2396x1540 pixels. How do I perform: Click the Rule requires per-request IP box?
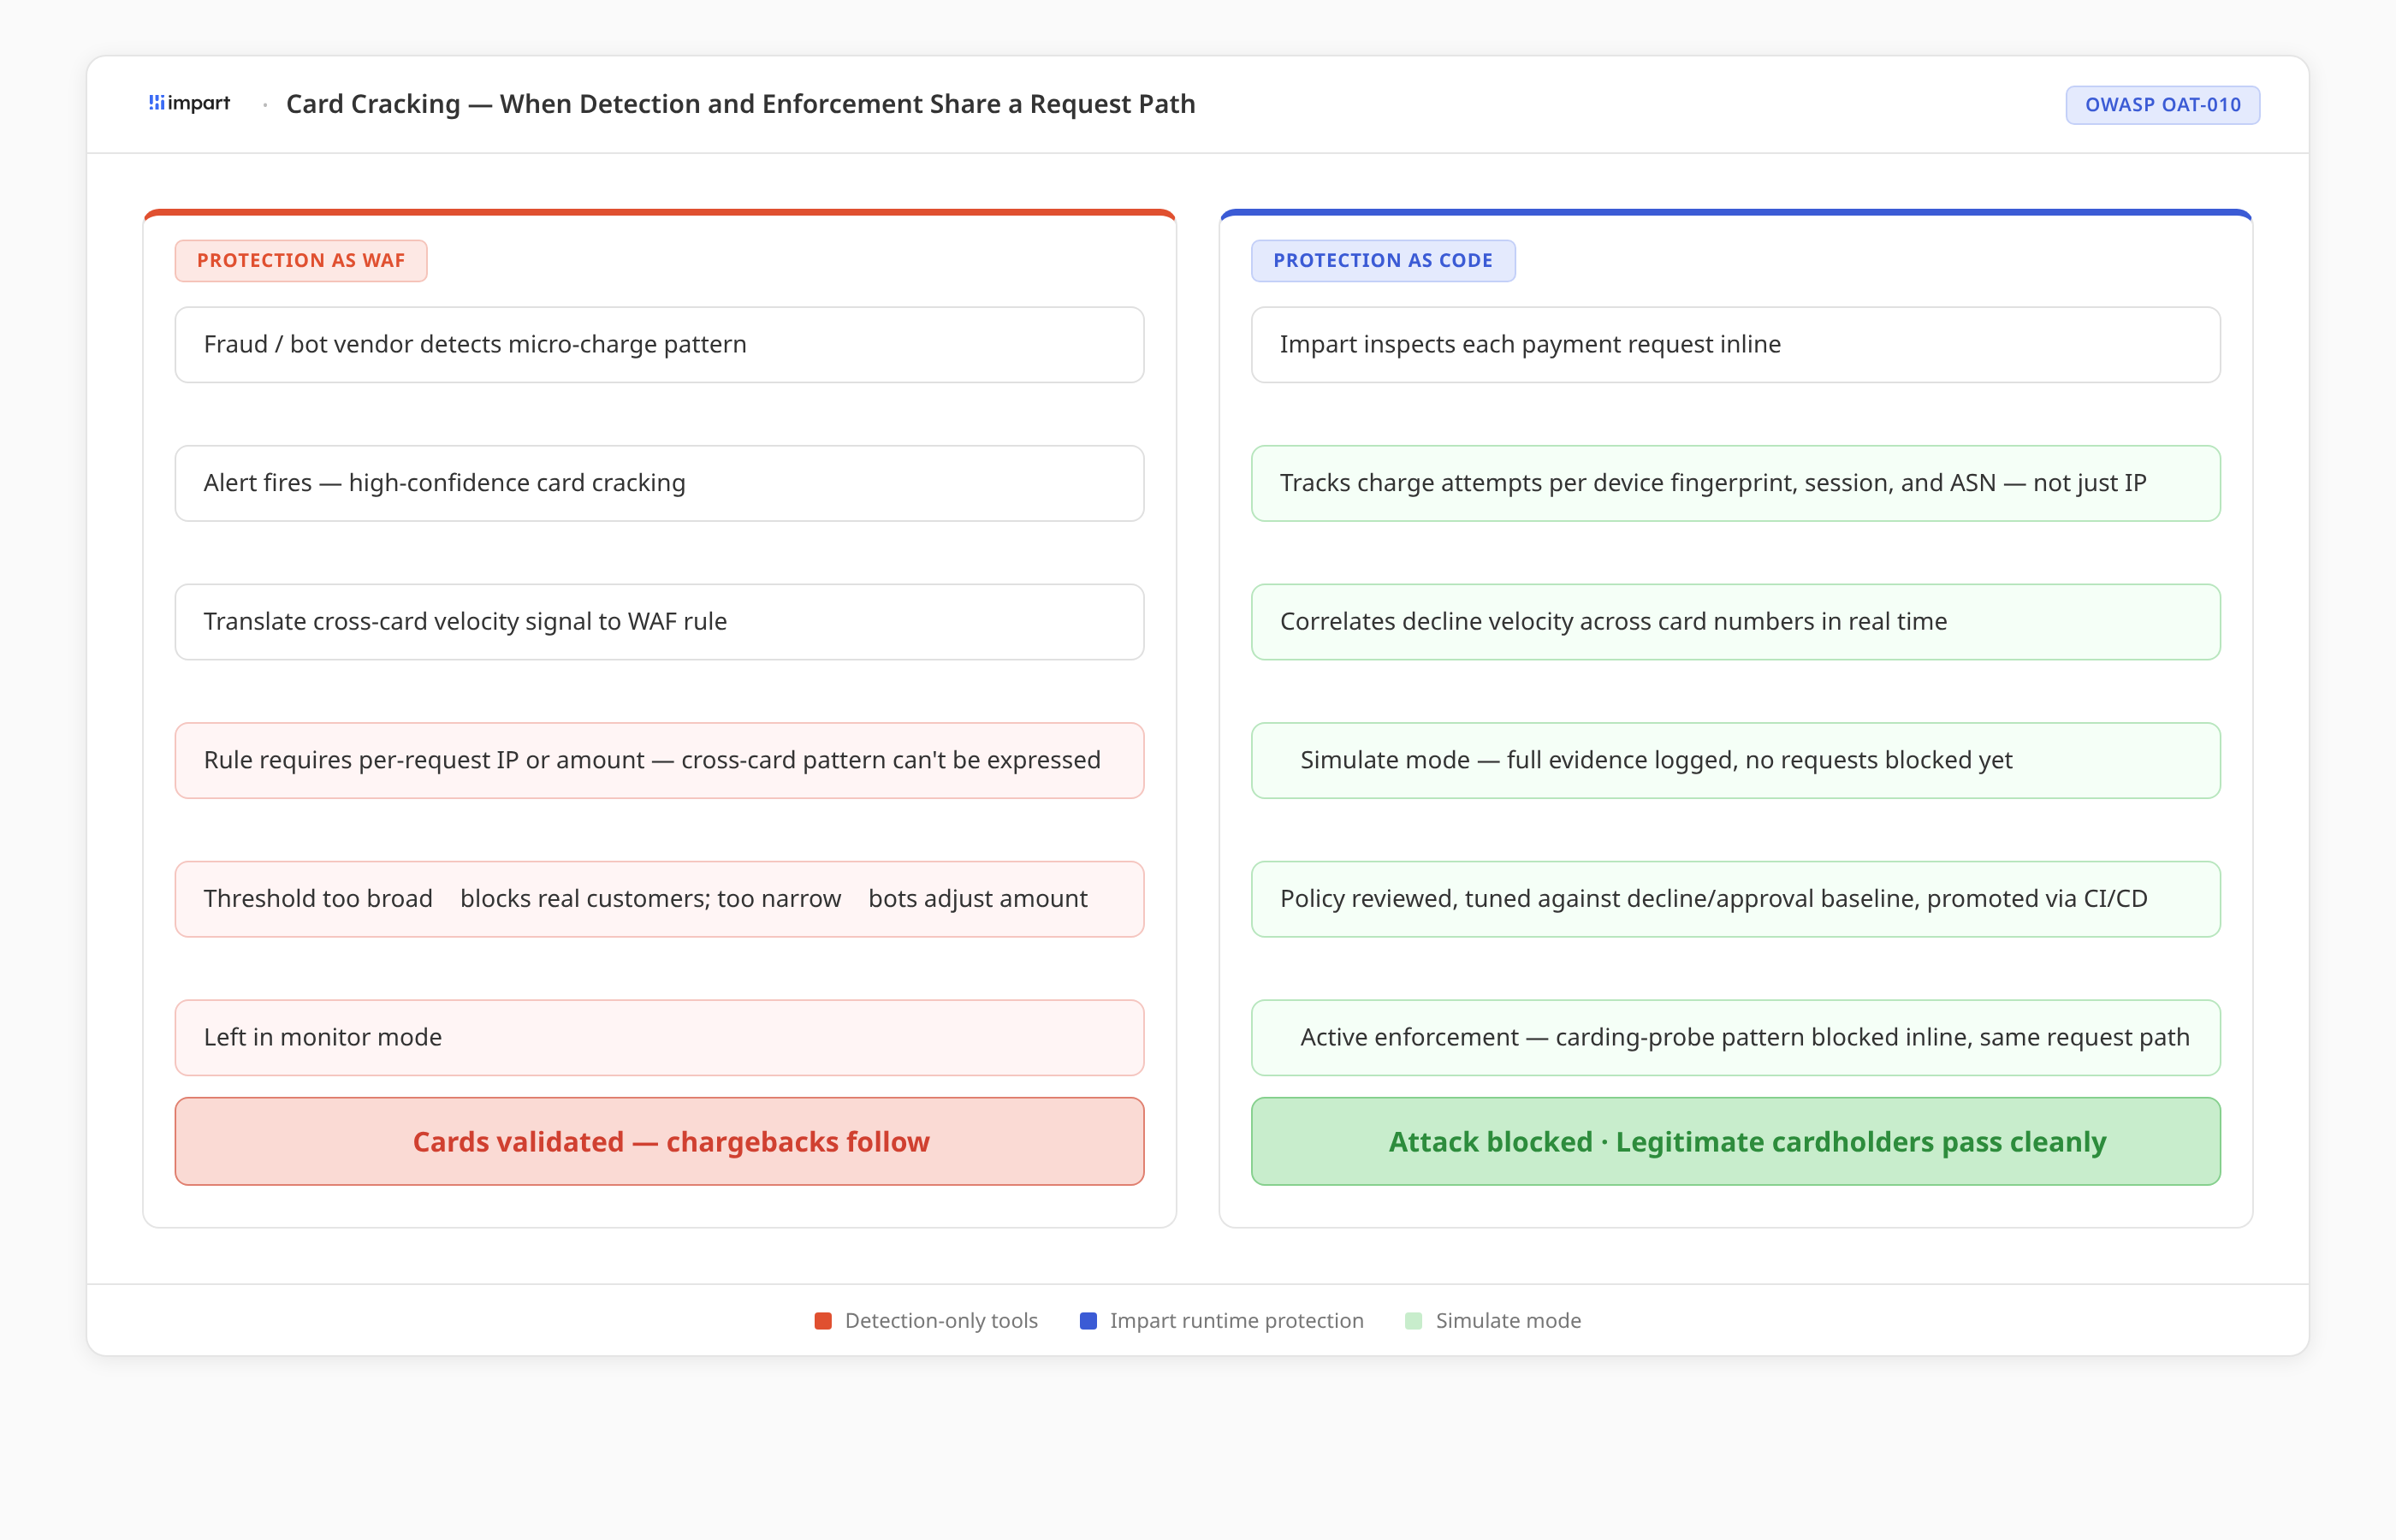(x=659, y=761)
